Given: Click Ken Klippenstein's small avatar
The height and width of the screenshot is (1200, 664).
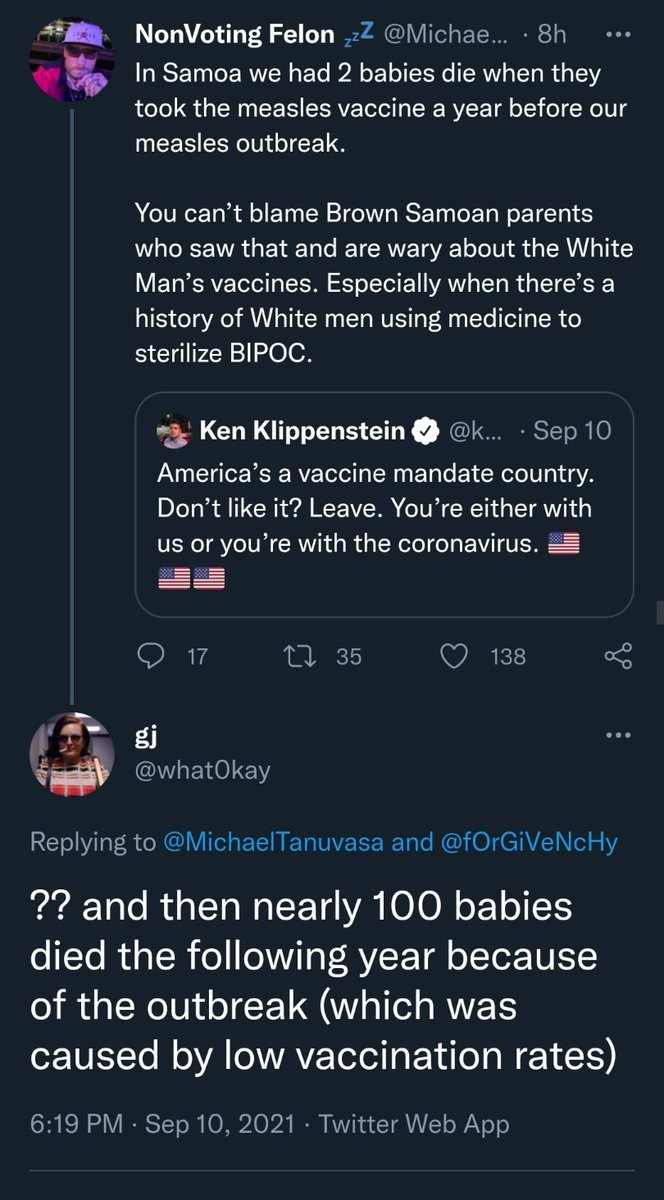Looking at the screenshot, I should (174, 432).
